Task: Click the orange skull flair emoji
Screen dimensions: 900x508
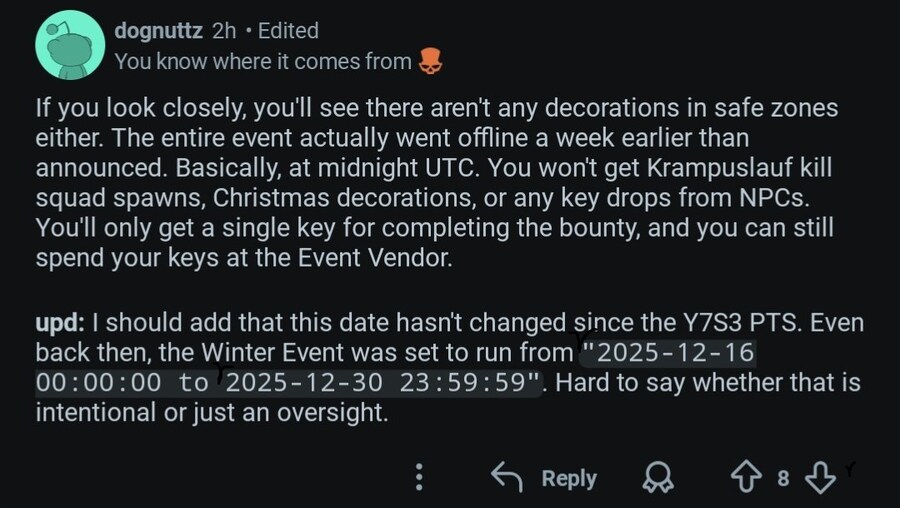Action: 429,62
